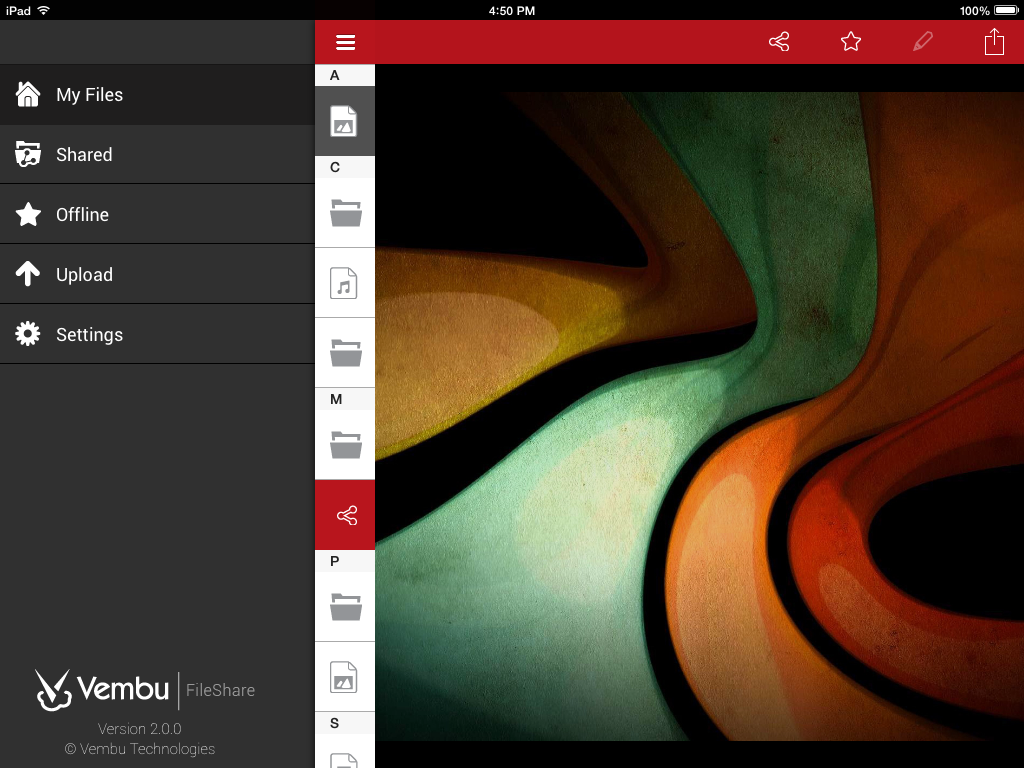Select the image file under section A
This screenshot has height=768, width=1024.
344,121
